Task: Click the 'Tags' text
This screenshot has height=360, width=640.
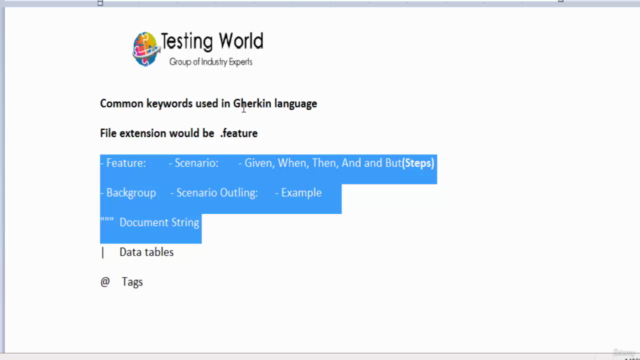Action: click(132, 282)
